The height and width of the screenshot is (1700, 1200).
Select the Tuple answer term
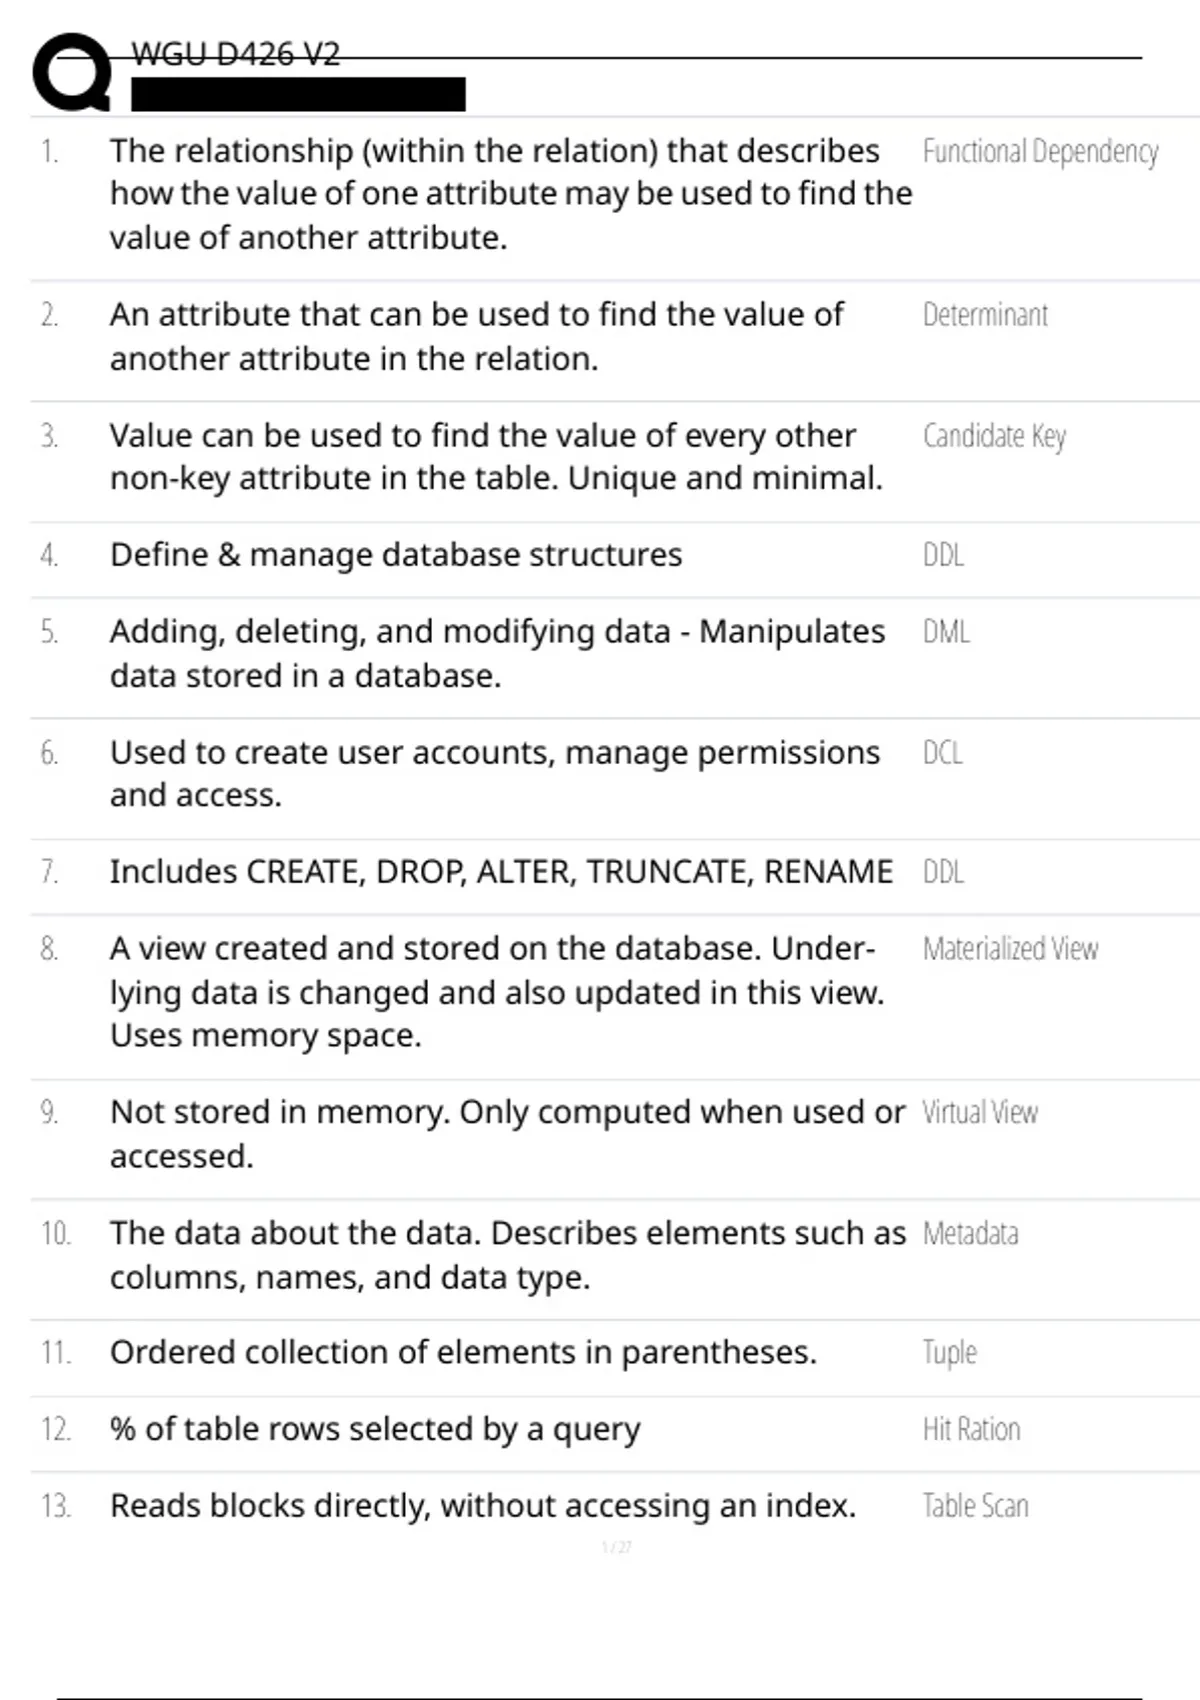pos(949,1352)
